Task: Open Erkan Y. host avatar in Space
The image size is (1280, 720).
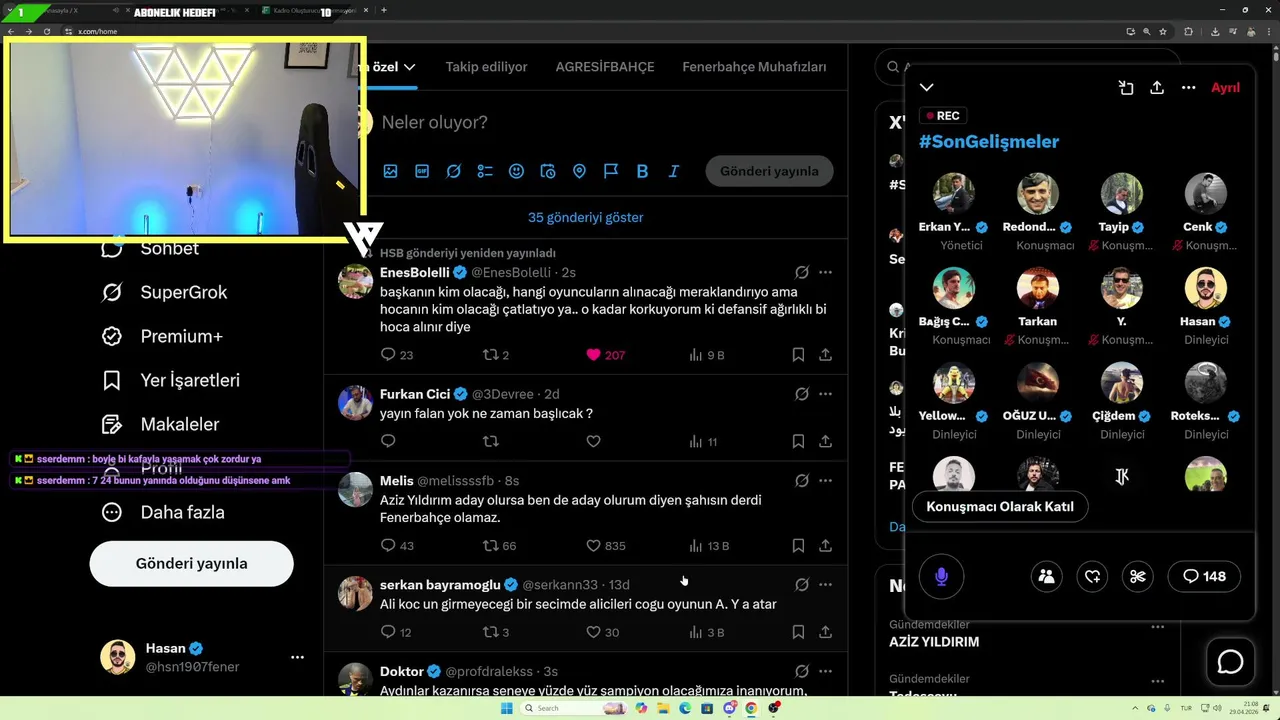Action: [x=953, y=194]
